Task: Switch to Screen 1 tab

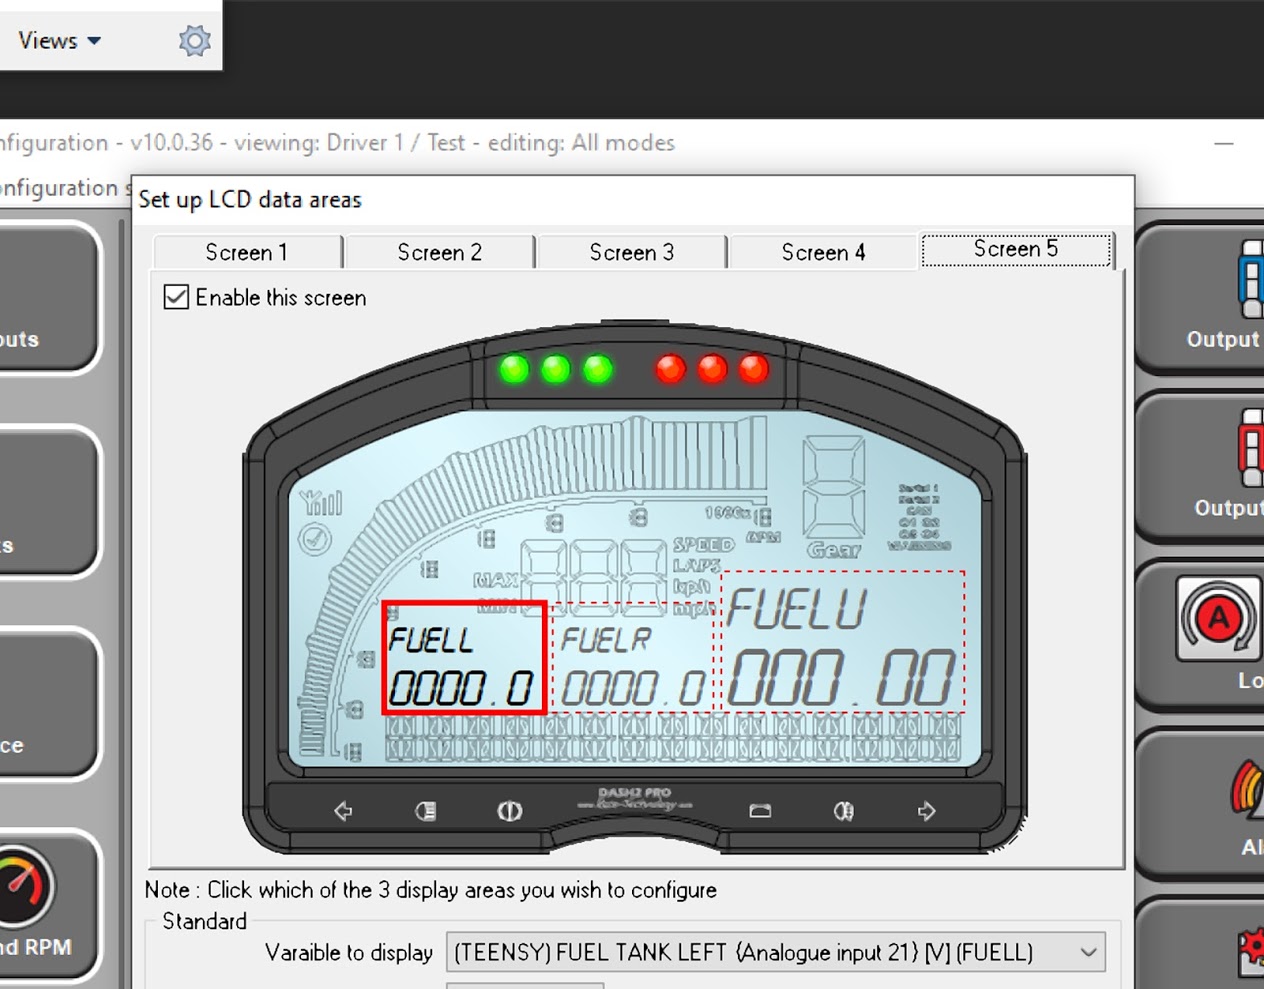Action: pyautogui.click(x=246, y=252)
